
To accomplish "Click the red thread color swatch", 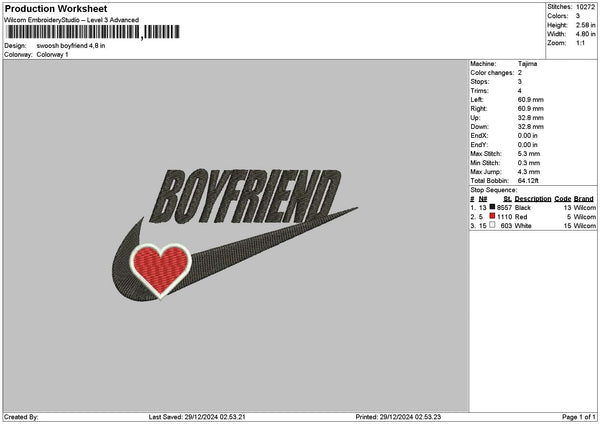I will tap(492, 216).
